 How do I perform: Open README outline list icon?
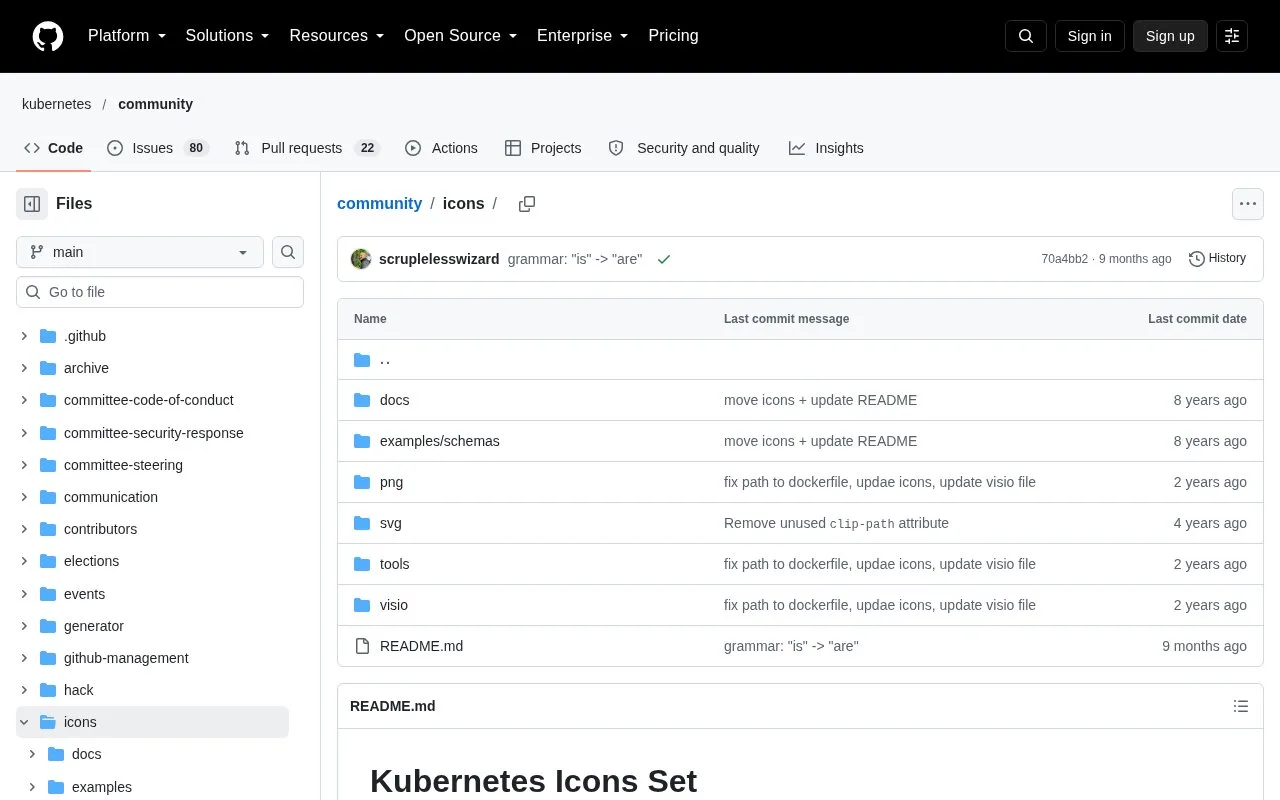1241,706
